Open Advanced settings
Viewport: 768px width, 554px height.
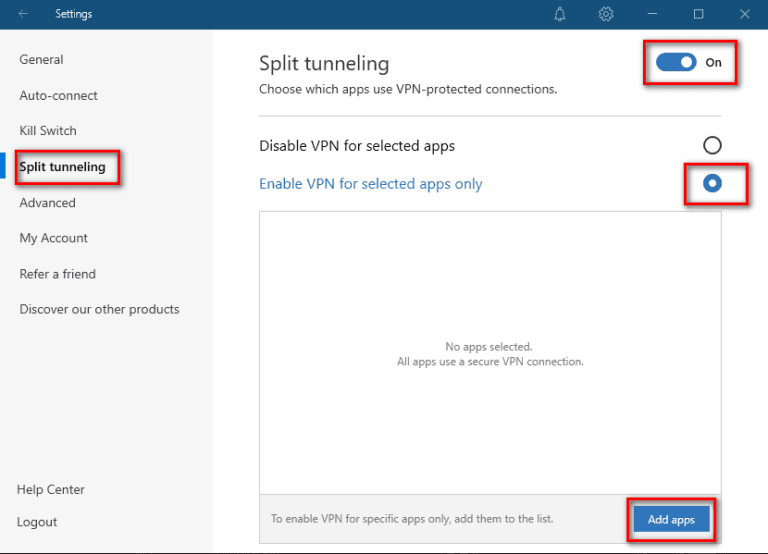pos(47,203)
